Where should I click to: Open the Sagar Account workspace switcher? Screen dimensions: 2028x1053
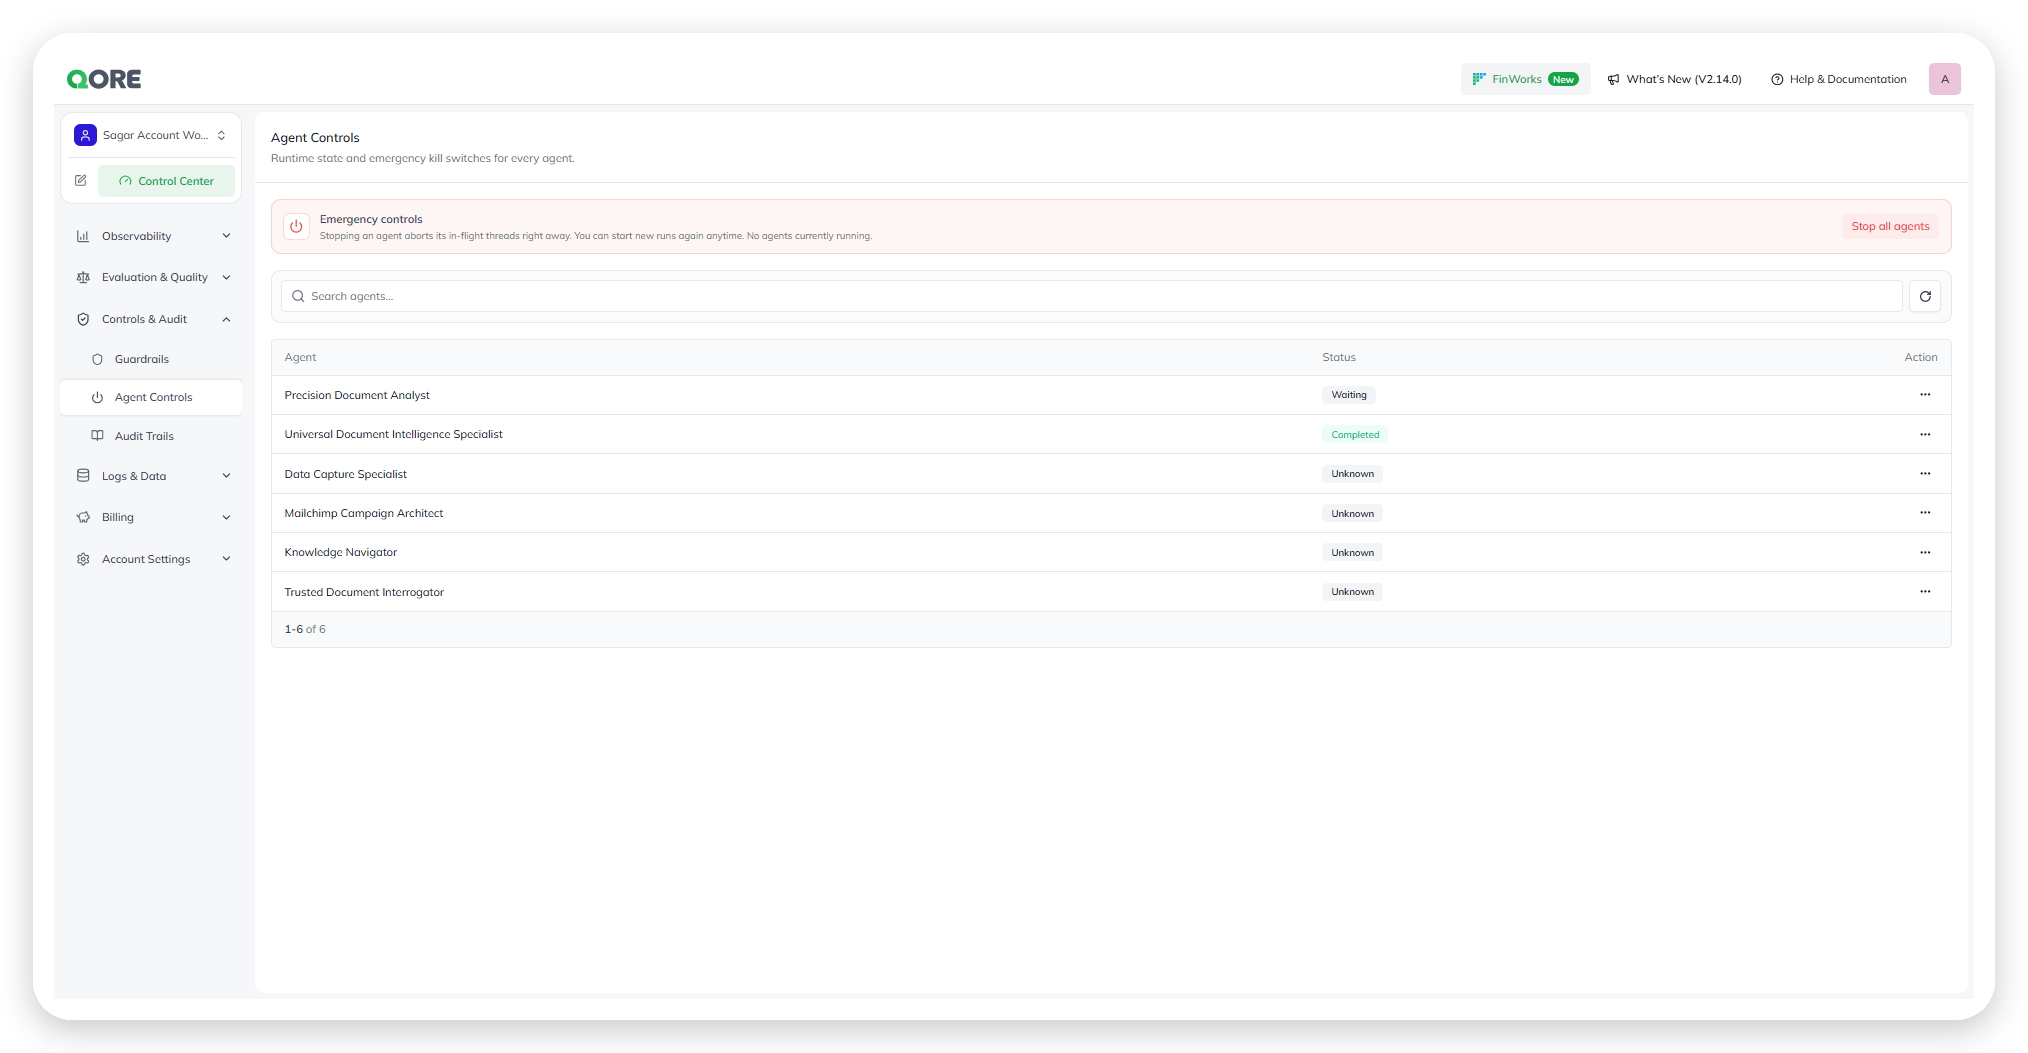click(150, 135)
